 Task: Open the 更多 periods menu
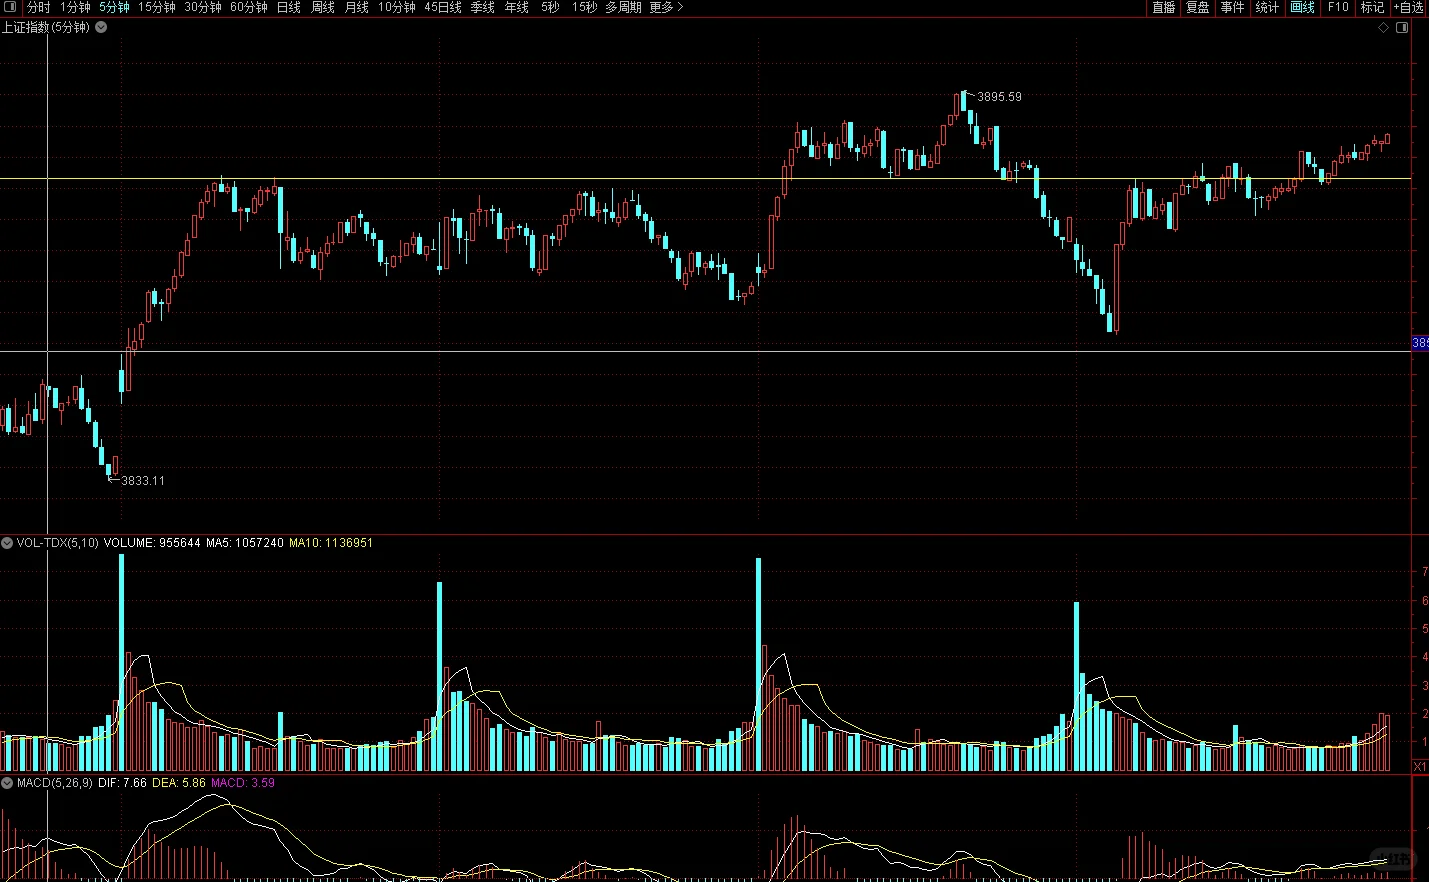(x=666, y=7)
